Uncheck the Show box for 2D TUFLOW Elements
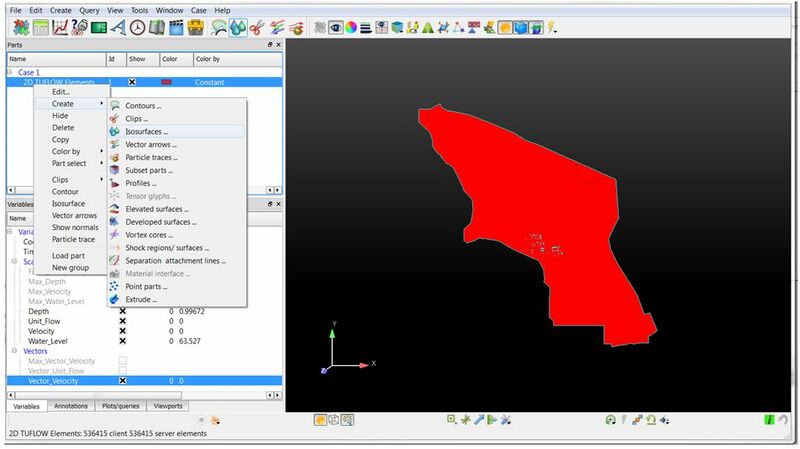 click(x=132, y=82)
